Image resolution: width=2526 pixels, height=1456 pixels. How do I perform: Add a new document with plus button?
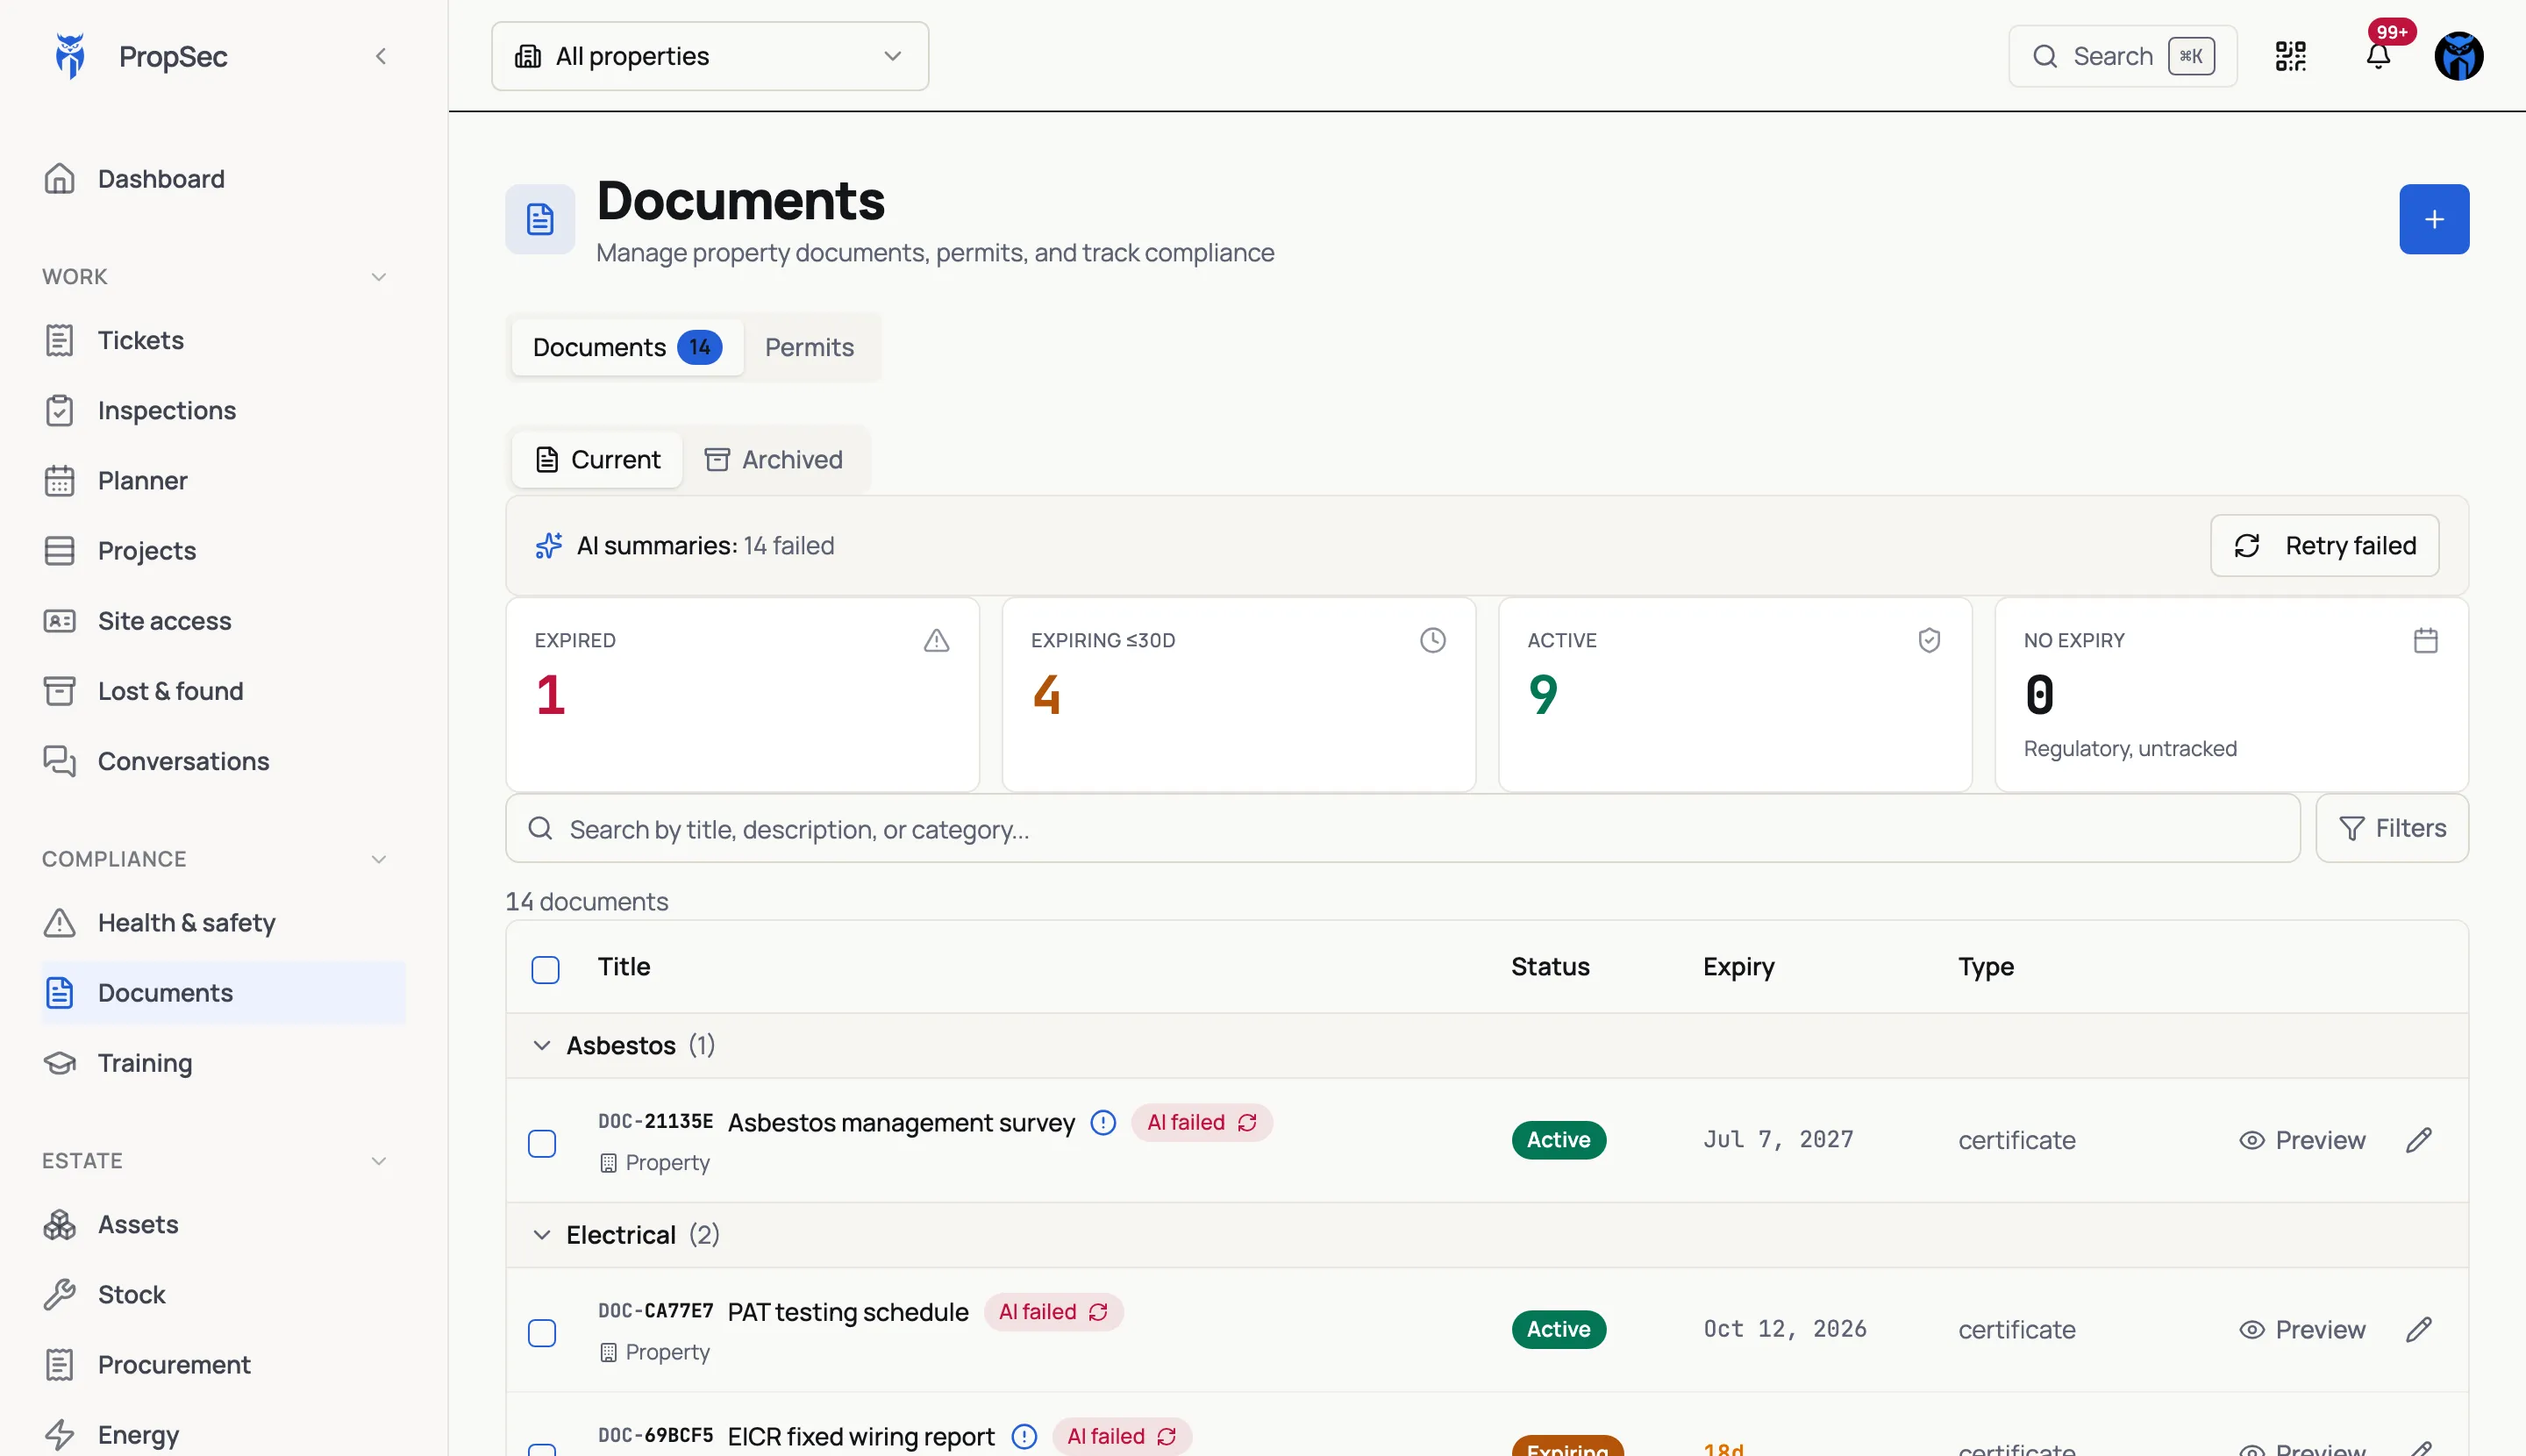coord(2434,219)
